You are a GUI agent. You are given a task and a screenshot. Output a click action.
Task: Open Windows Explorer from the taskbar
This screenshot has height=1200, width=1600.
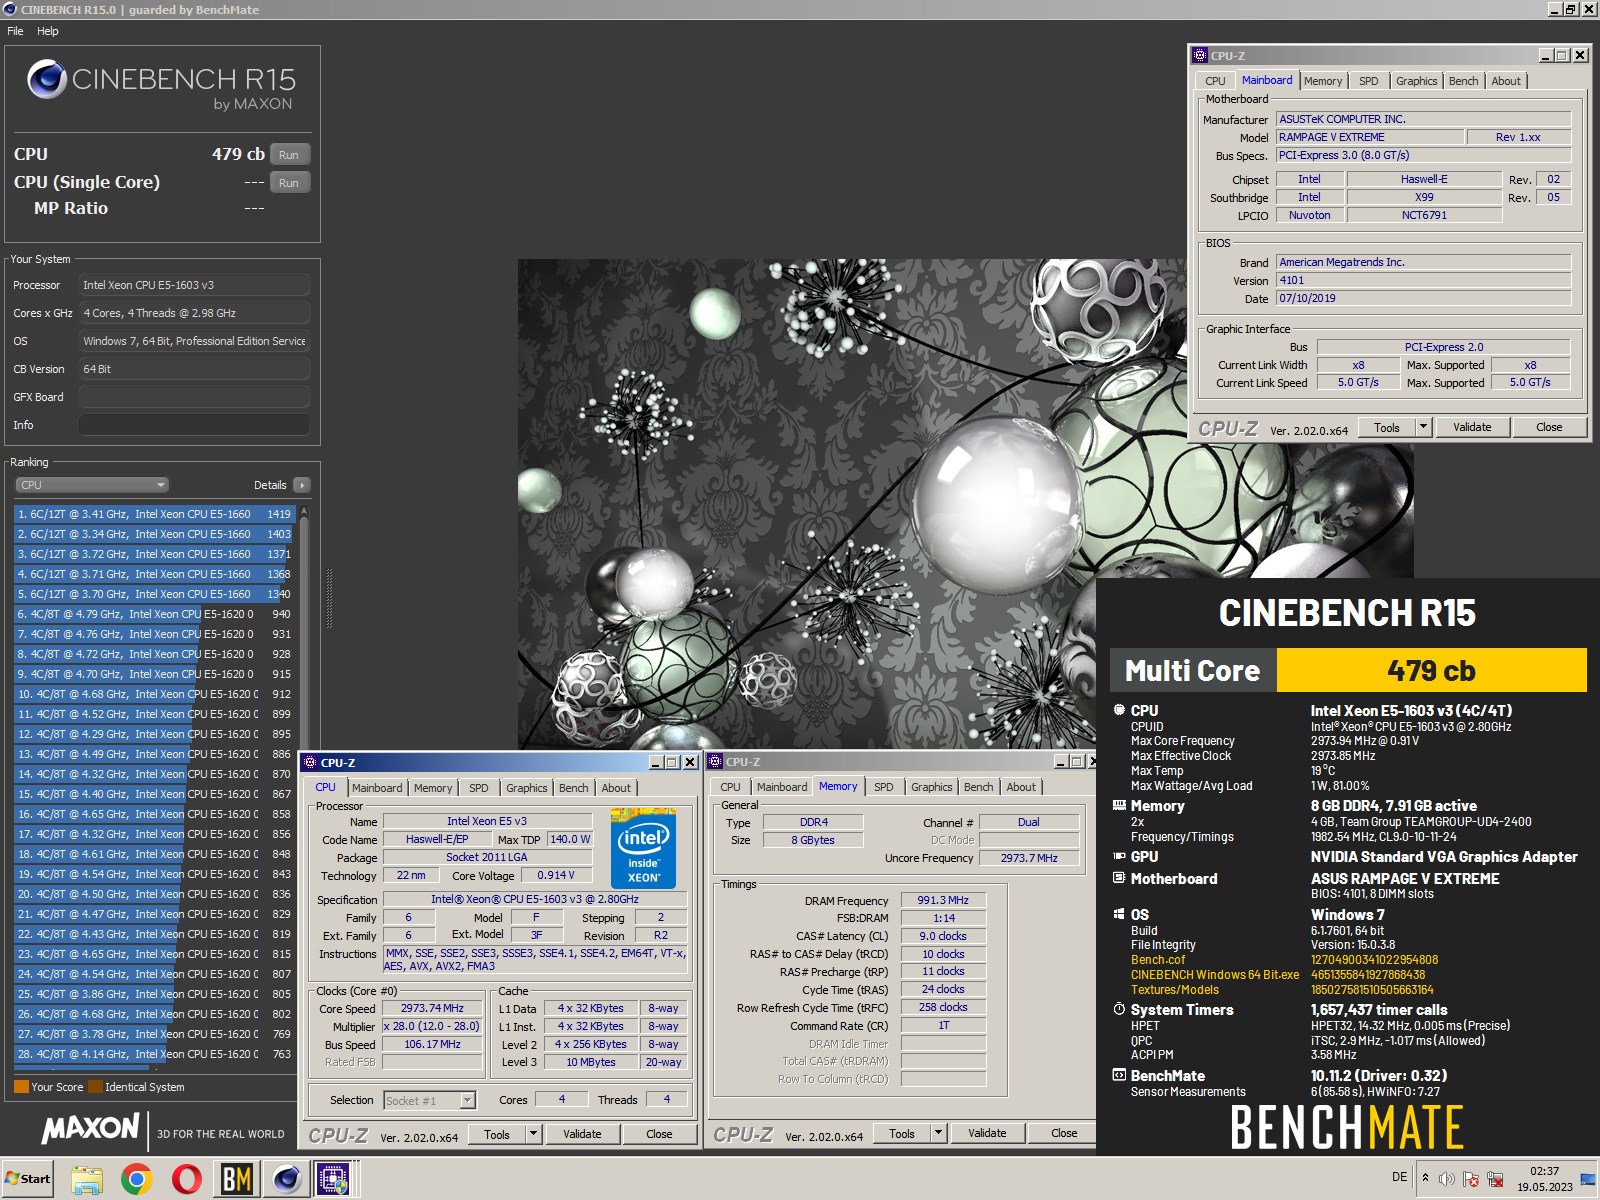point(87,1179)
